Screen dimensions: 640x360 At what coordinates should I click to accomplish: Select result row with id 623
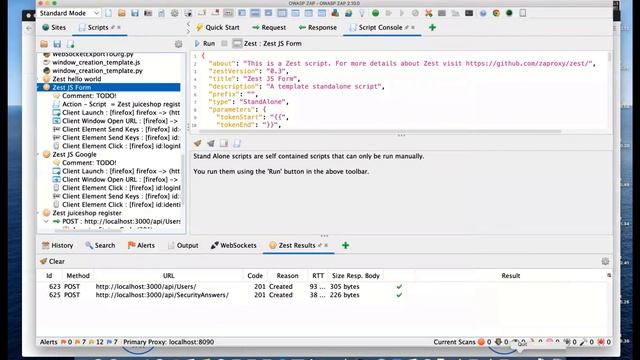[322, 287]
